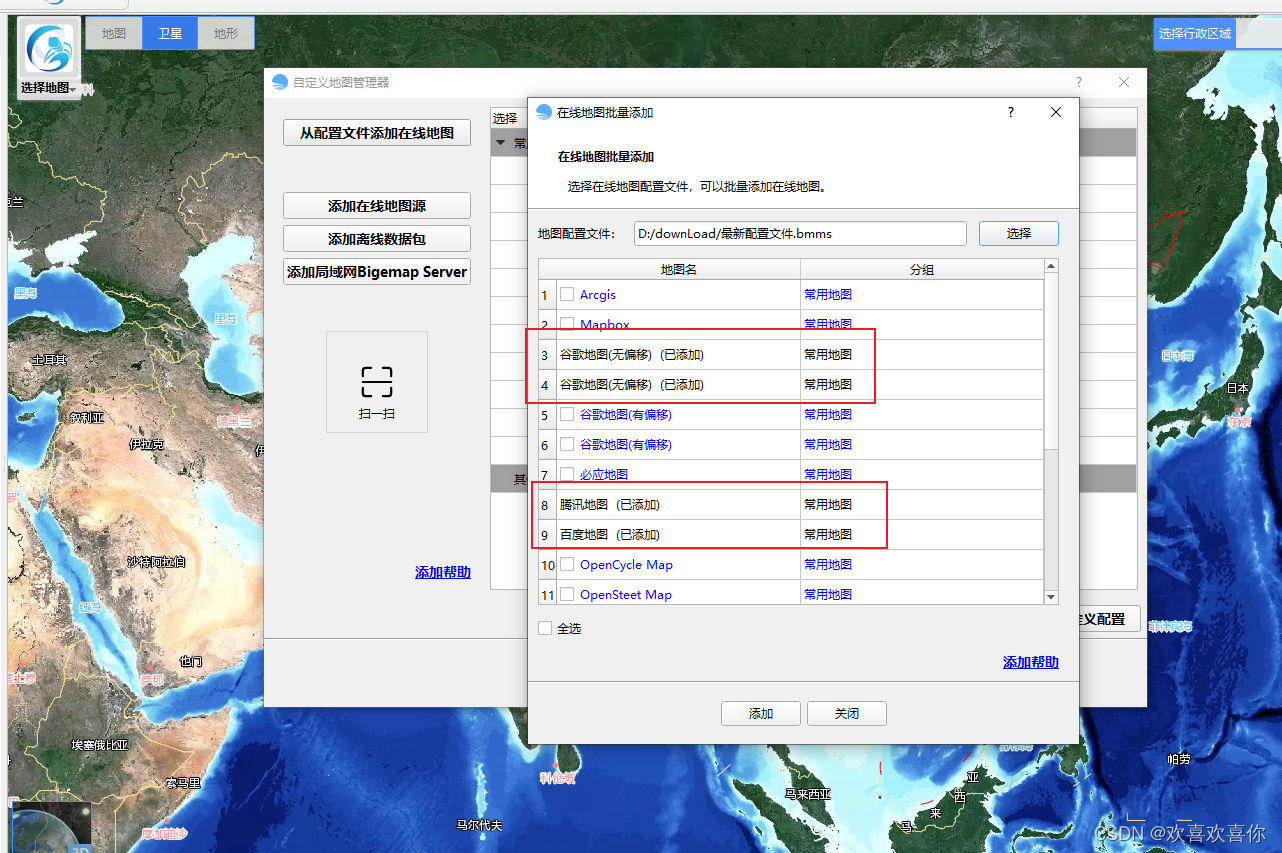This screenshot has height=853, width=1282.
Task: Click 谷歌地图(无偏移) (已添加) in row 4
Action: pyautogui.click(x=632, y=384)
